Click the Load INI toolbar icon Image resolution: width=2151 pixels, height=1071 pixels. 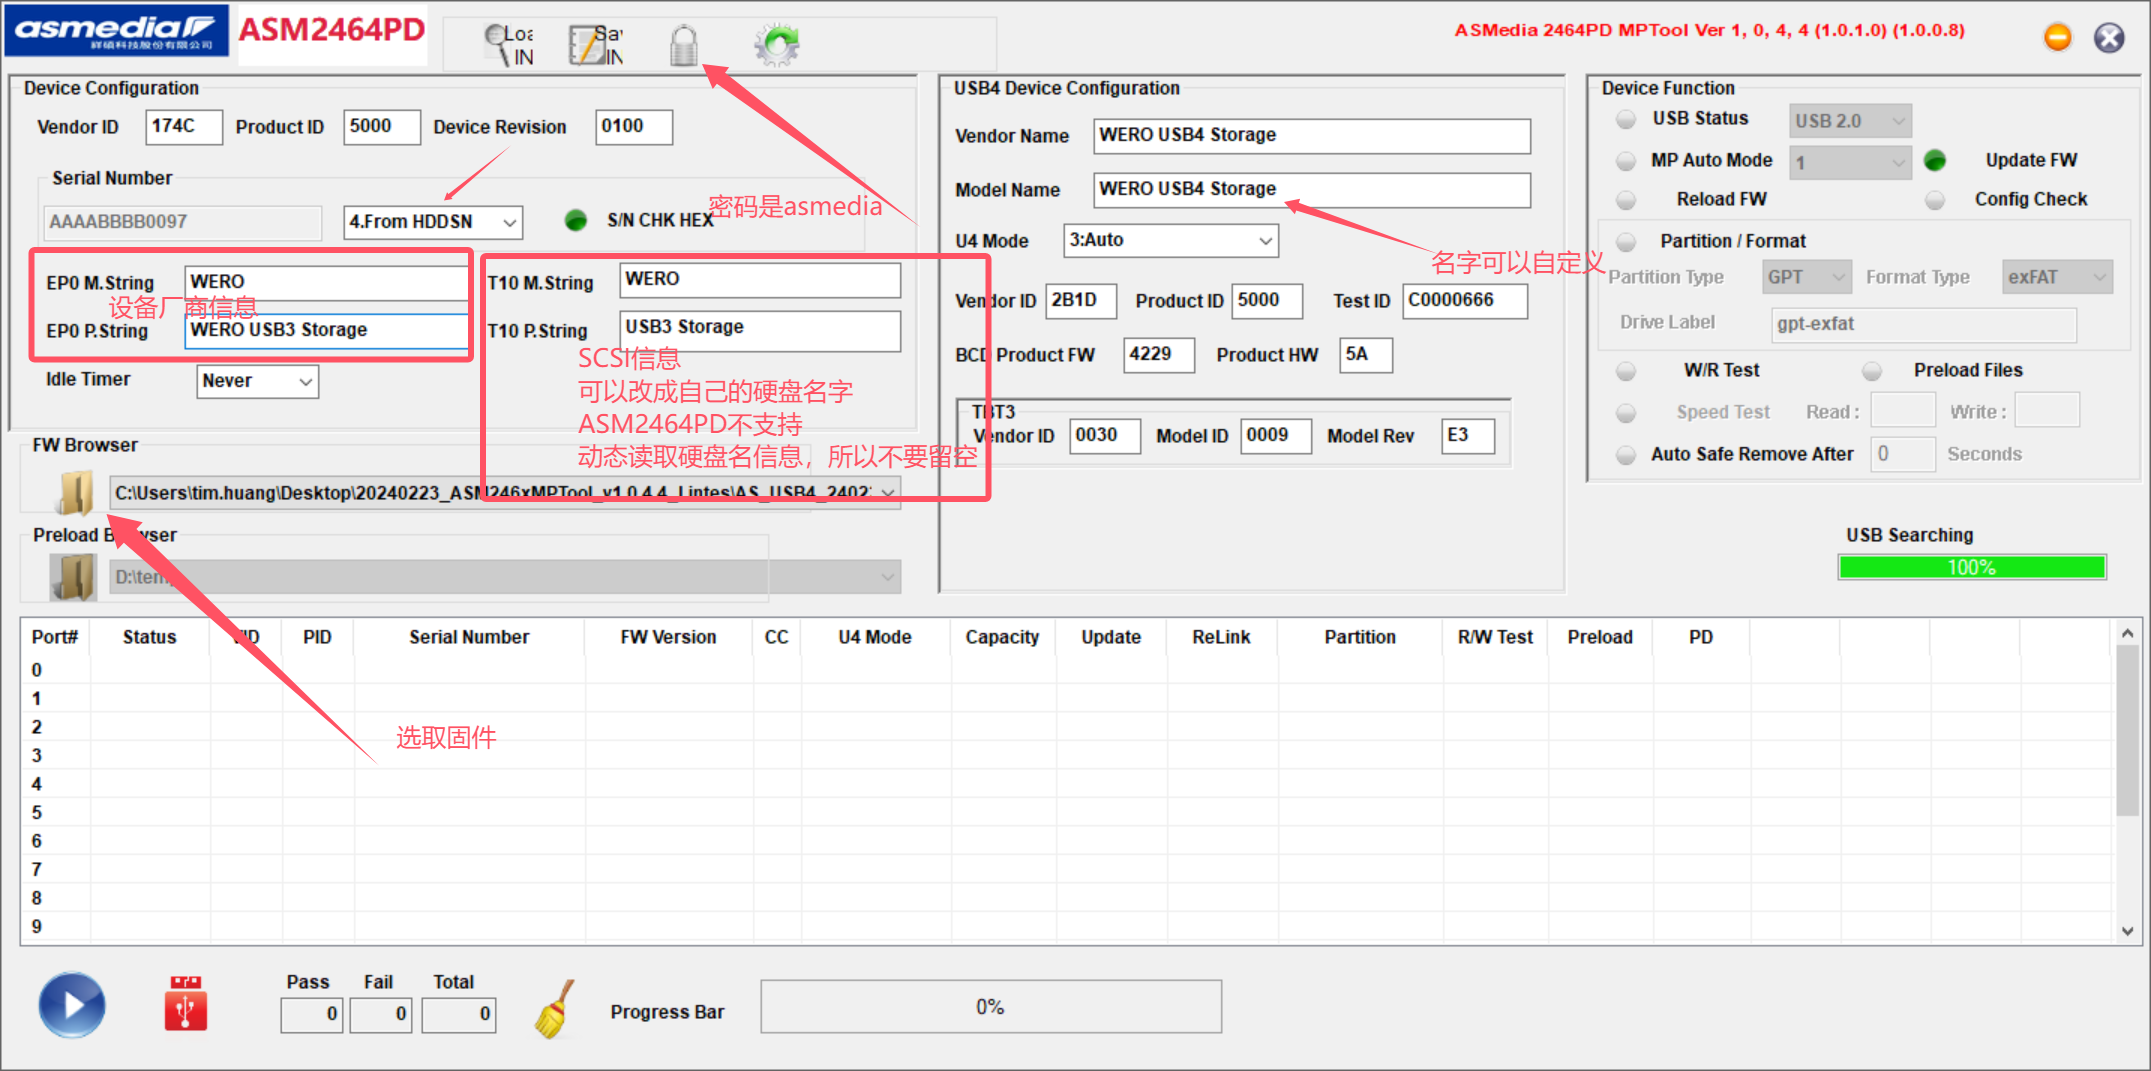[x=509, y=45]
